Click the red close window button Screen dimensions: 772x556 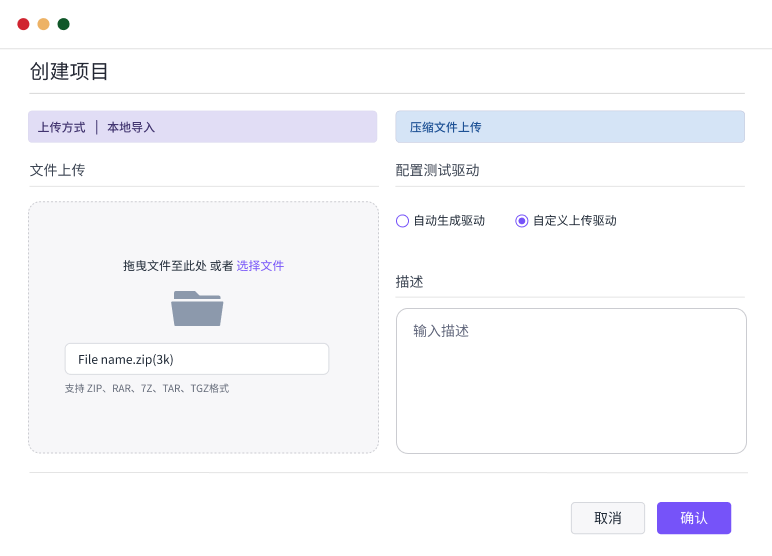[23, 24]
